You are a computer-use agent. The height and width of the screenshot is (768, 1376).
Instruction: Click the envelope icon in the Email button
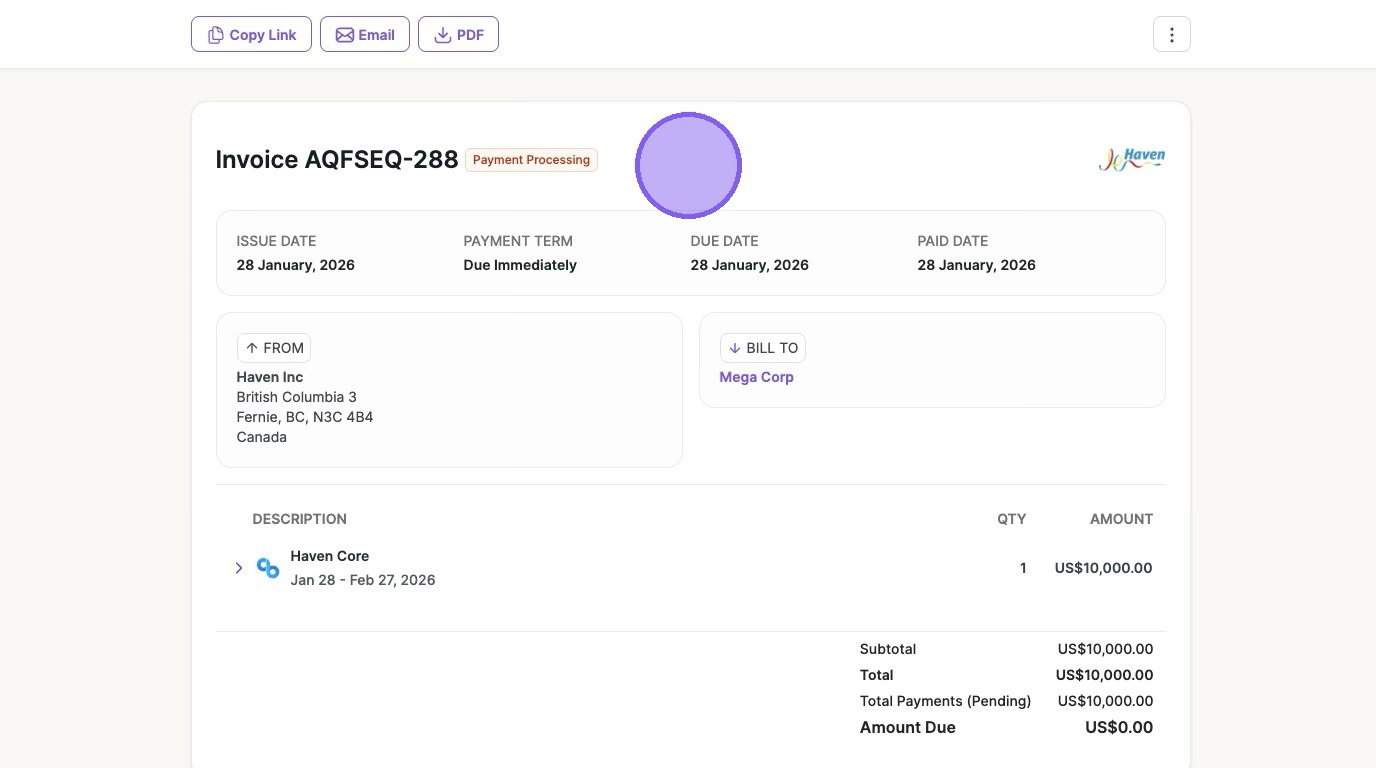point(344,35)
